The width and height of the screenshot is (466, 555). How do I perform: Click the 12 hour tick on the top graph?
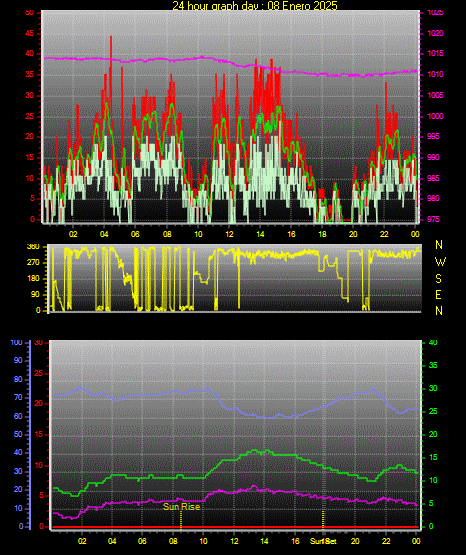(x=229, y=234)
